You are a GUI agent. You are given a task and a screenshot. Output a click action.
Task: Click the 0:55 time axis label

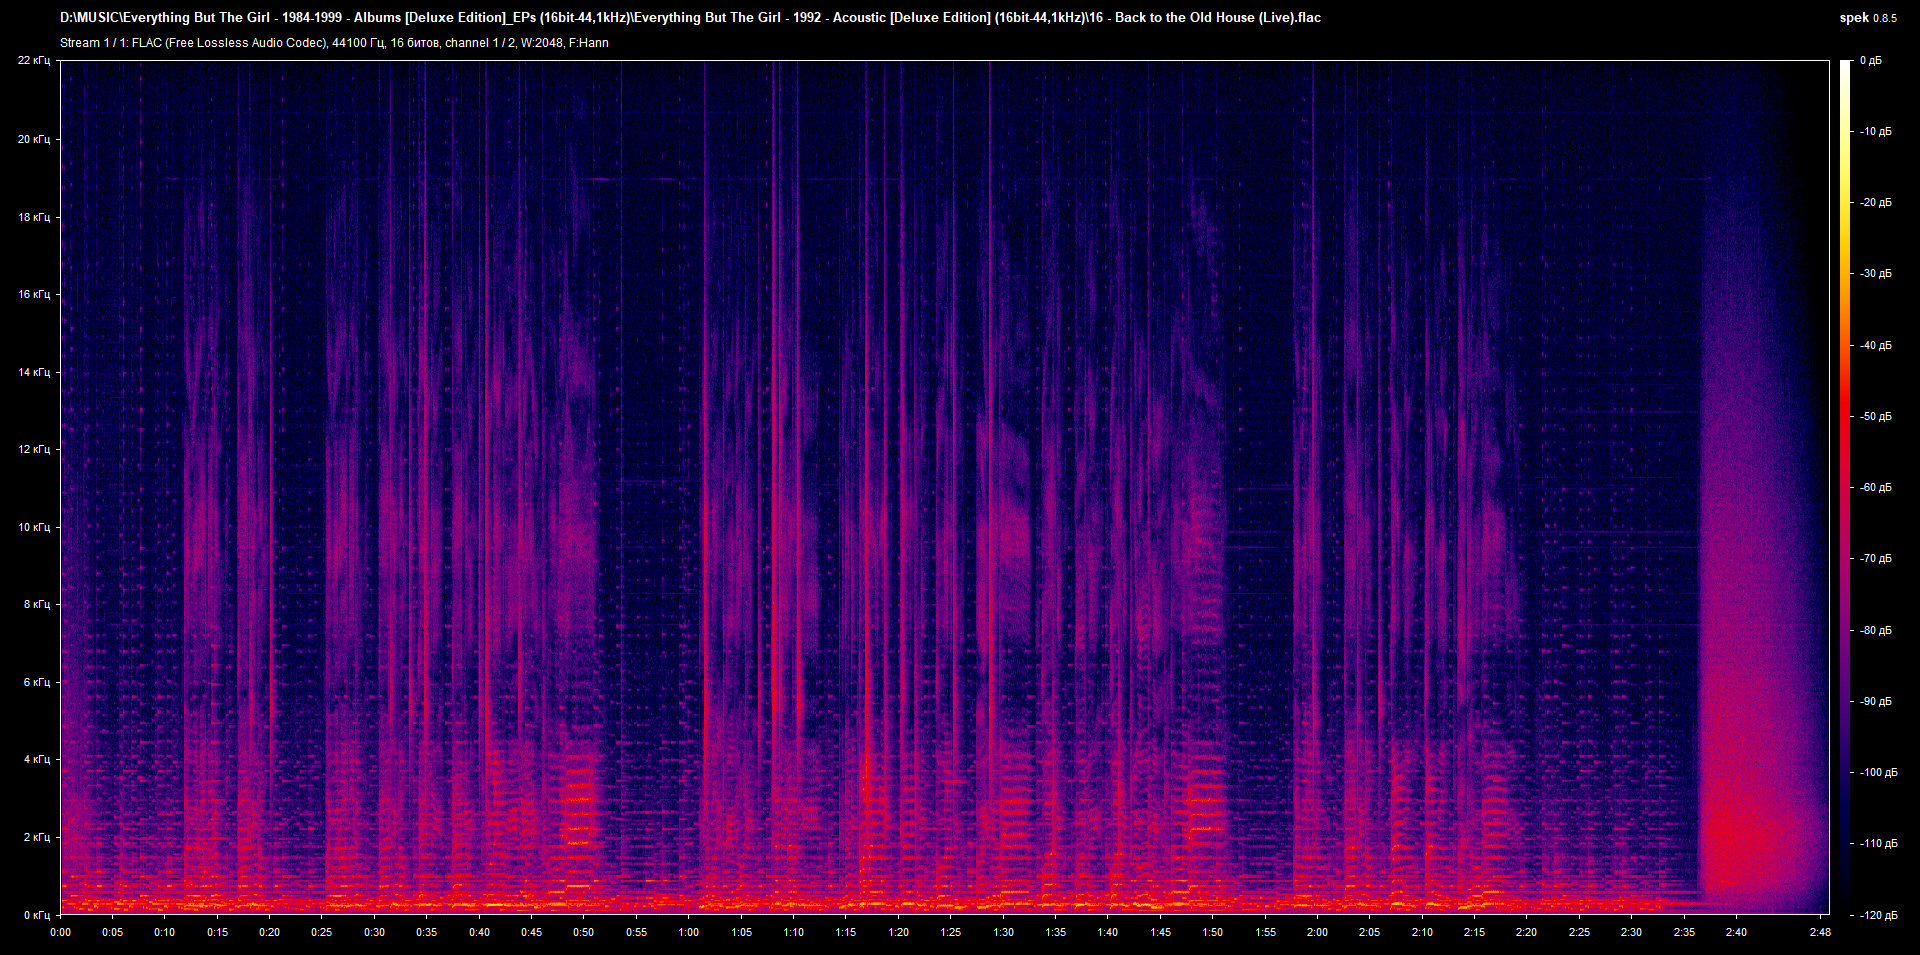pos(636,932)
